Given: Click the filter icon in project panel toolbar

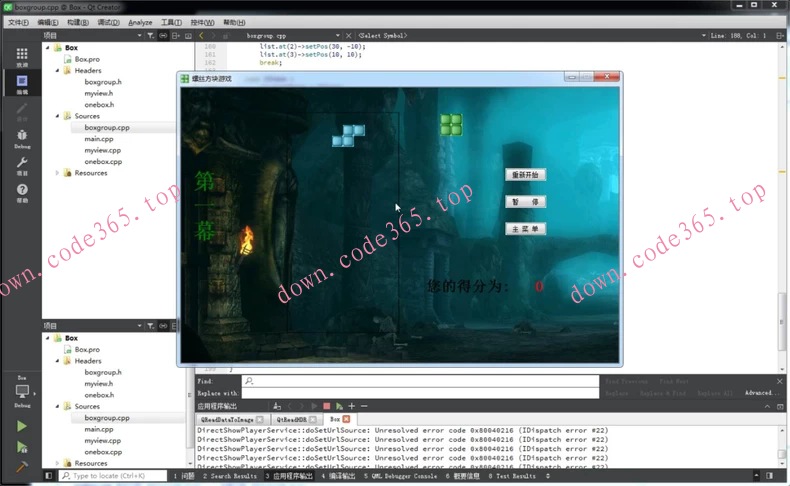Looking at the screenshot, I should click(x=151, y=36).
